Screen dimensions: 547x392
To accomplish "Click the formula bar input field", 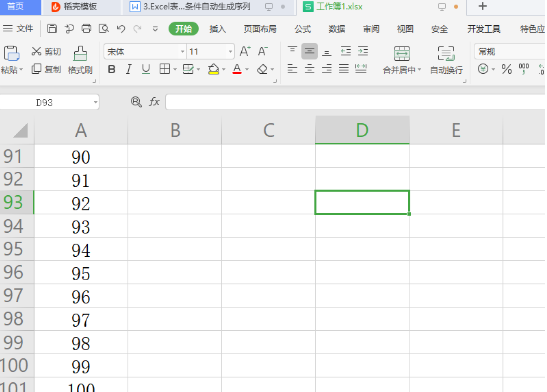I will (x=355, y=102).
